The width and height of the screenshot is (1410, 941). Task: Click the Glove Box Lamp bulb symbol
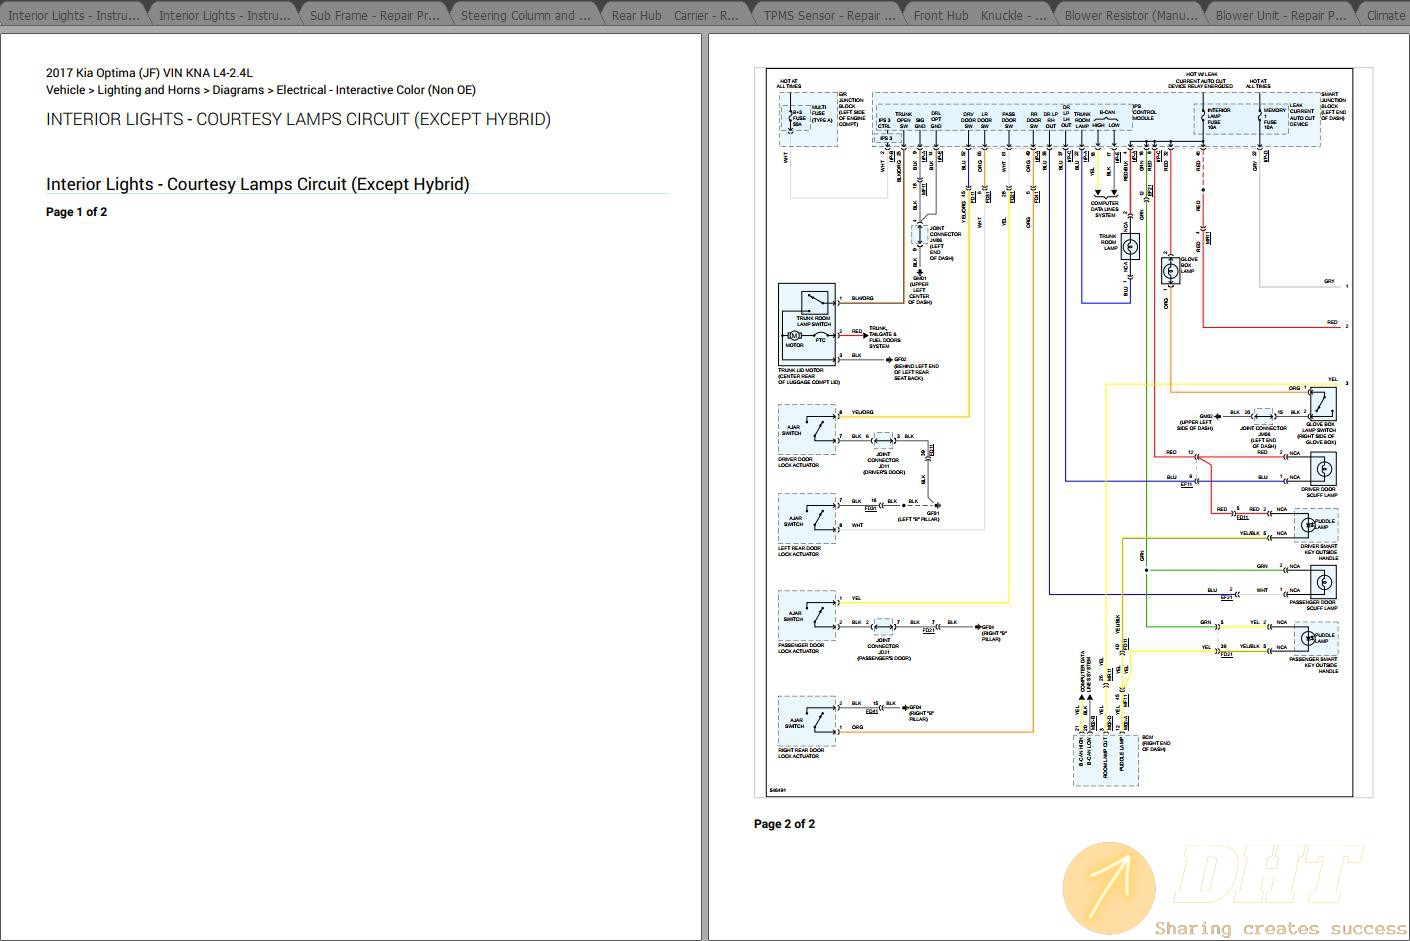tap(1170, 270)
